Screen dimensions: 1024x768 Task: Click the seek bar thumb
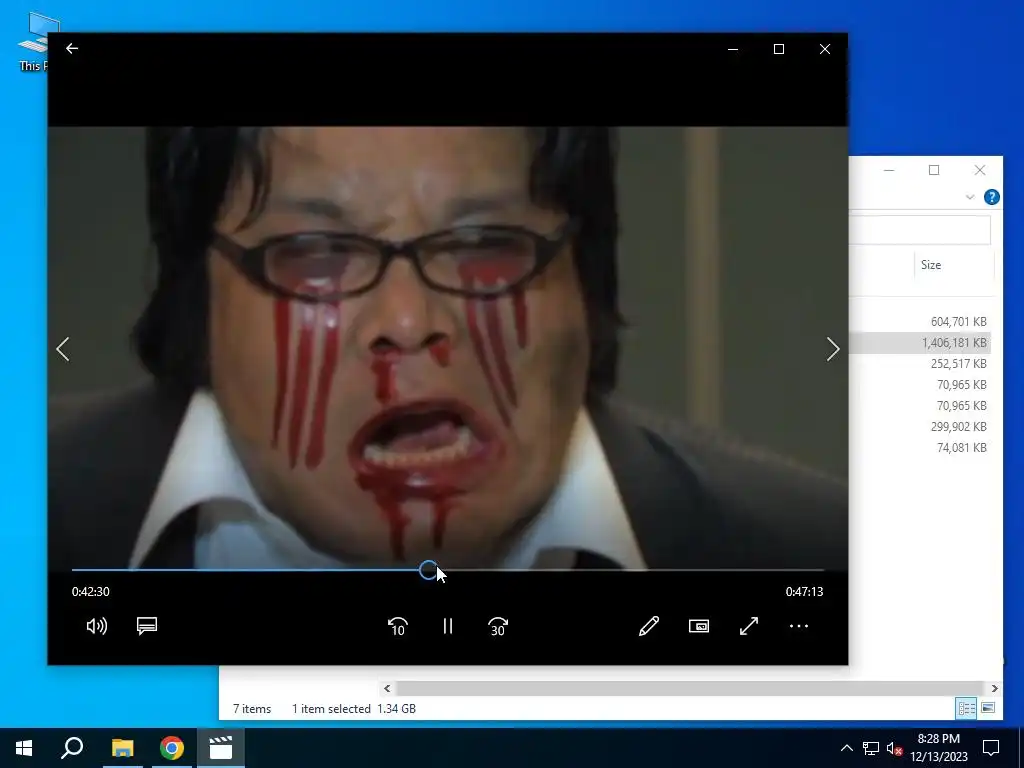[428, 570]
